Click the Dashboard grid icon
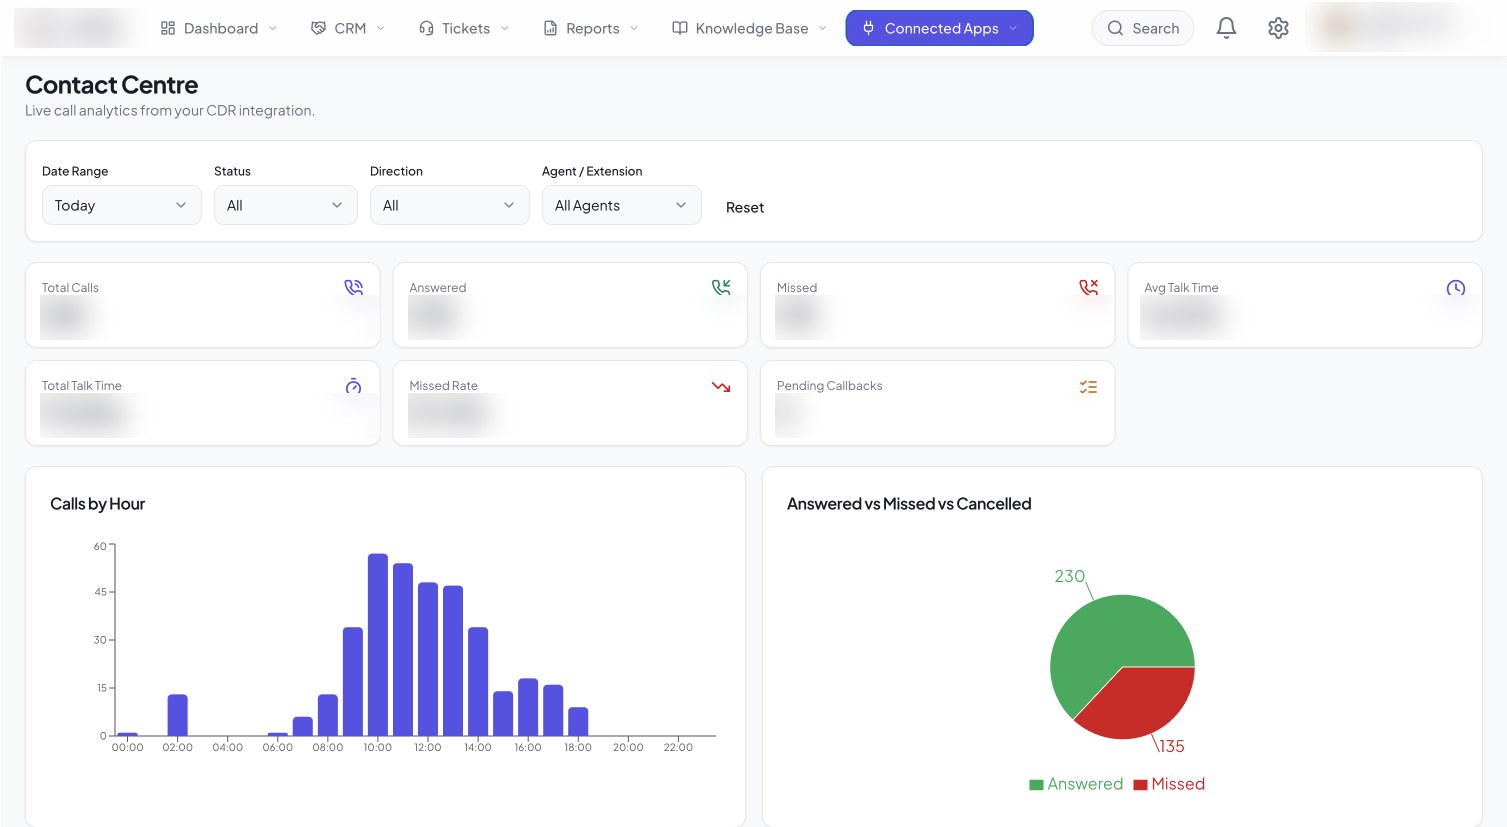This screenshot has height=827, width=1507. click(x=168, y=28)
